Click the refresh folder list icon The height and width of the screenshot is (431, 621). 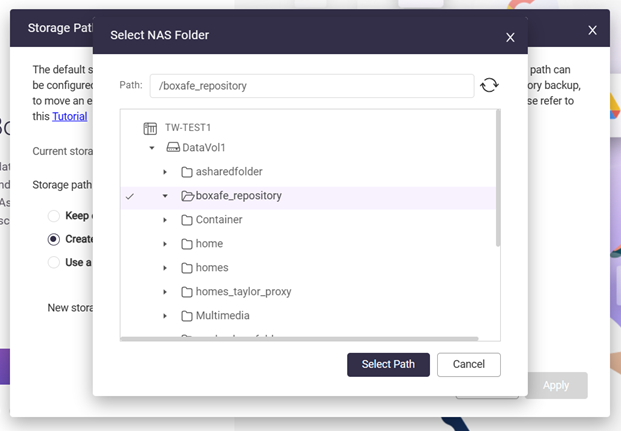tap(489, 86)
